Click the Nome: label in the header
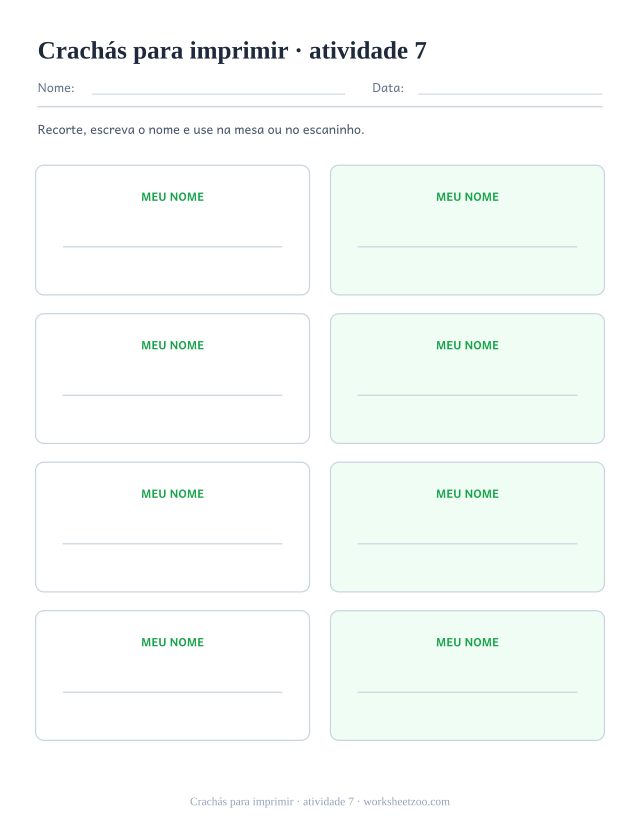Image resolution: width=640 pixels, height=829 pixels. tap(56, 88)
